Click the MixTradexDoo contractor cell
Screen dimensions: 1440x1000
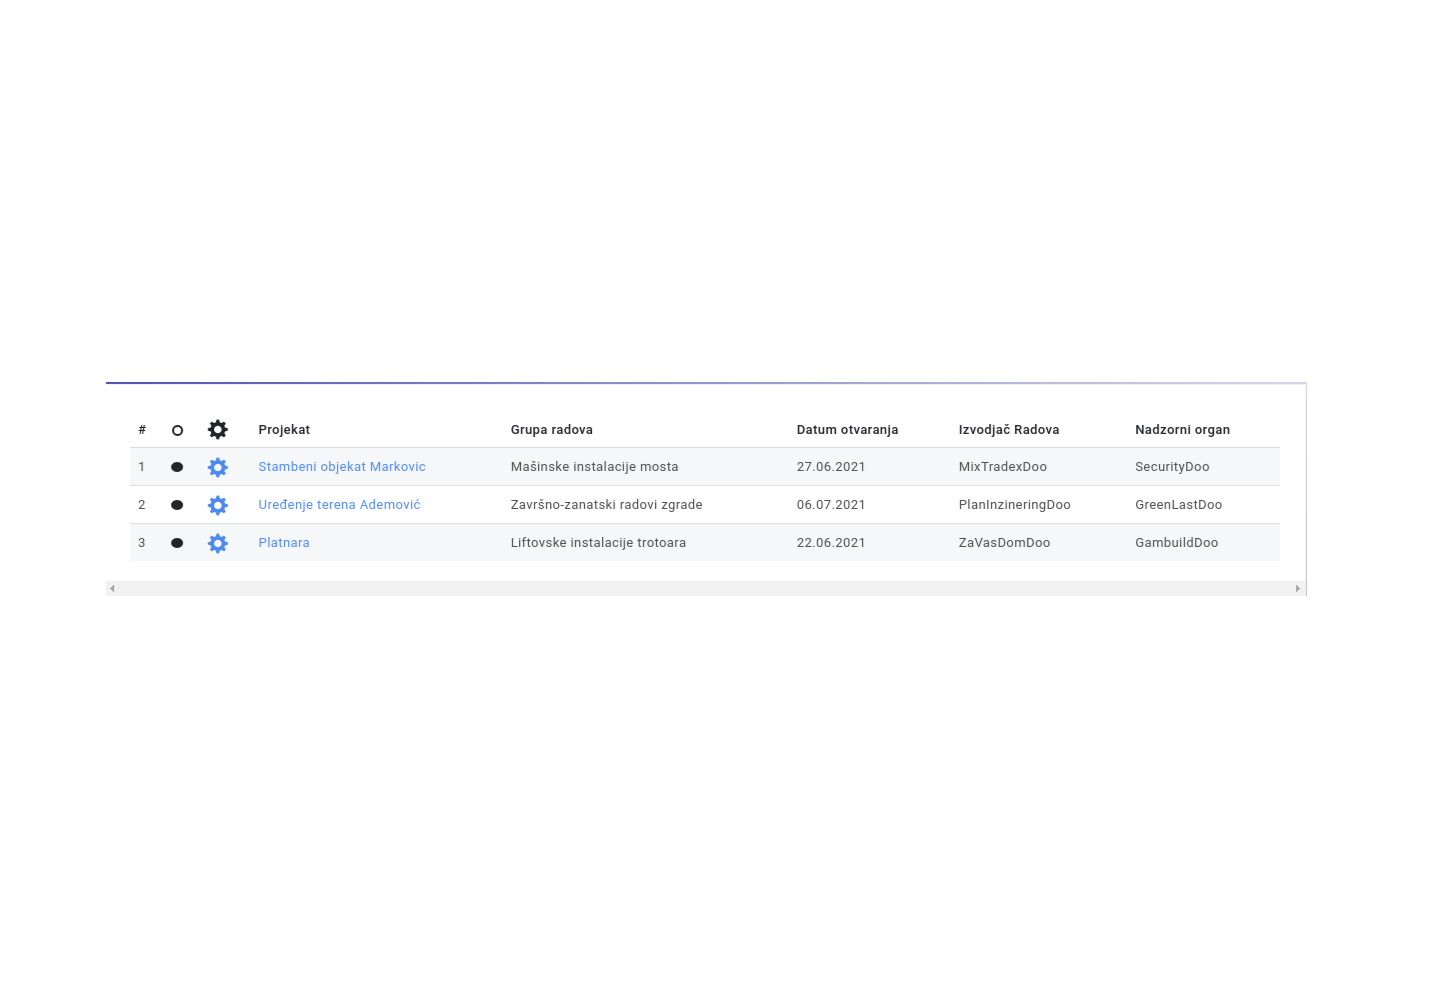1002,467
